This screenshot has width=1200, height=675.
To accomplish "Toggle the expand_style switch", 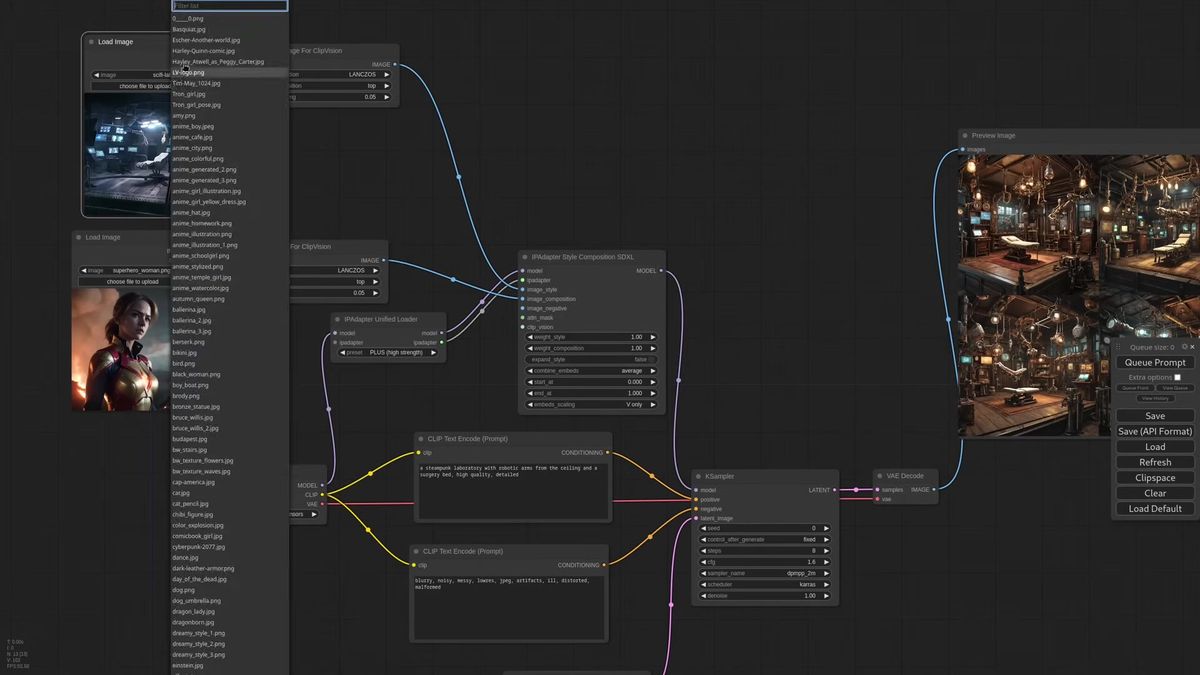I will tap(590, 359).
